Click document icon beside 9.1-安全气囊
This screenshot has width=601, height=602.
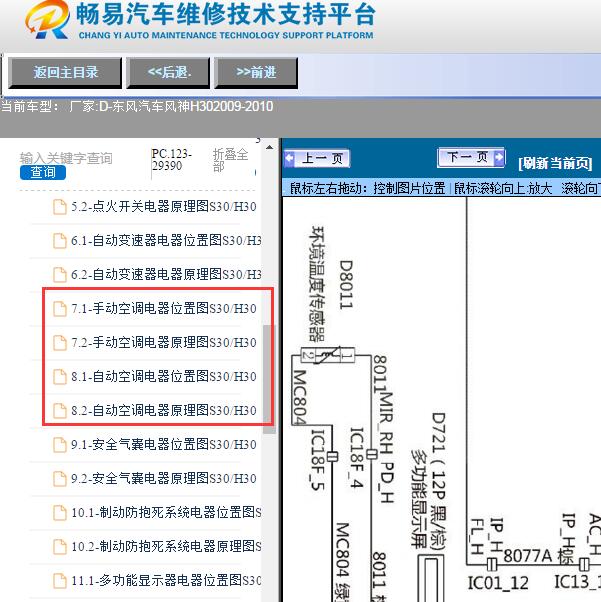[60, 445]
